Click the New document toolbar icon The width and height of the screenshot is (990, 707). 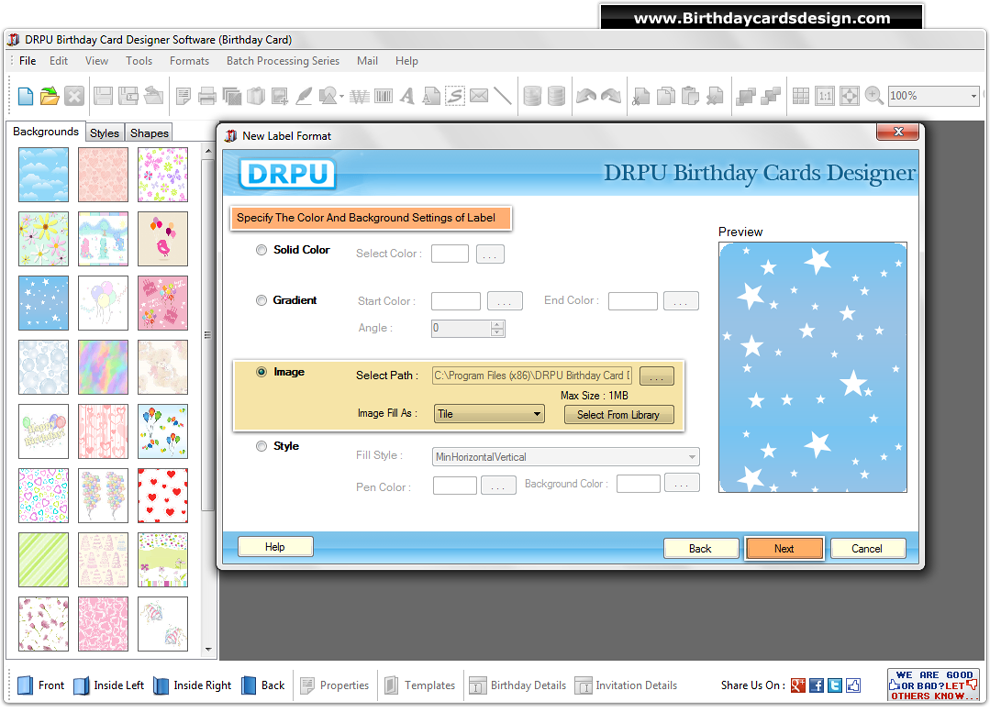pos(25,96)
